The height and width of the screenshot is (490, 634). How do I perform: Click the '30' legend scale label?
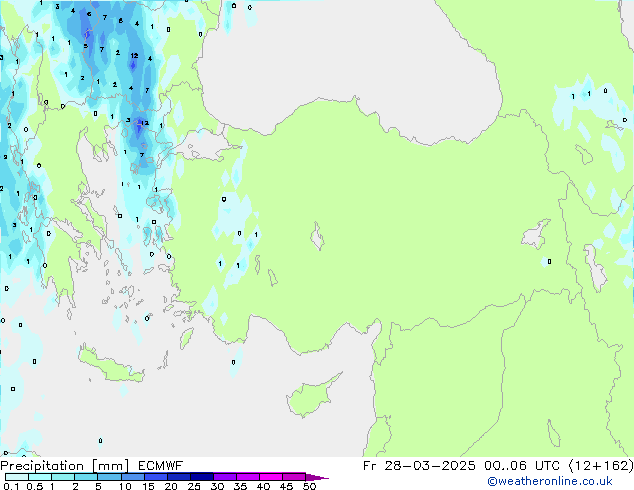217,486
